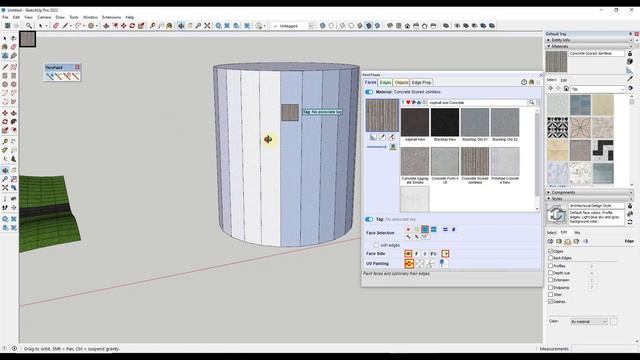This screenshot has height=360, width=640.
Task: Toggle the Edges checkbox in Styles
Action: (x=550, y=251)
